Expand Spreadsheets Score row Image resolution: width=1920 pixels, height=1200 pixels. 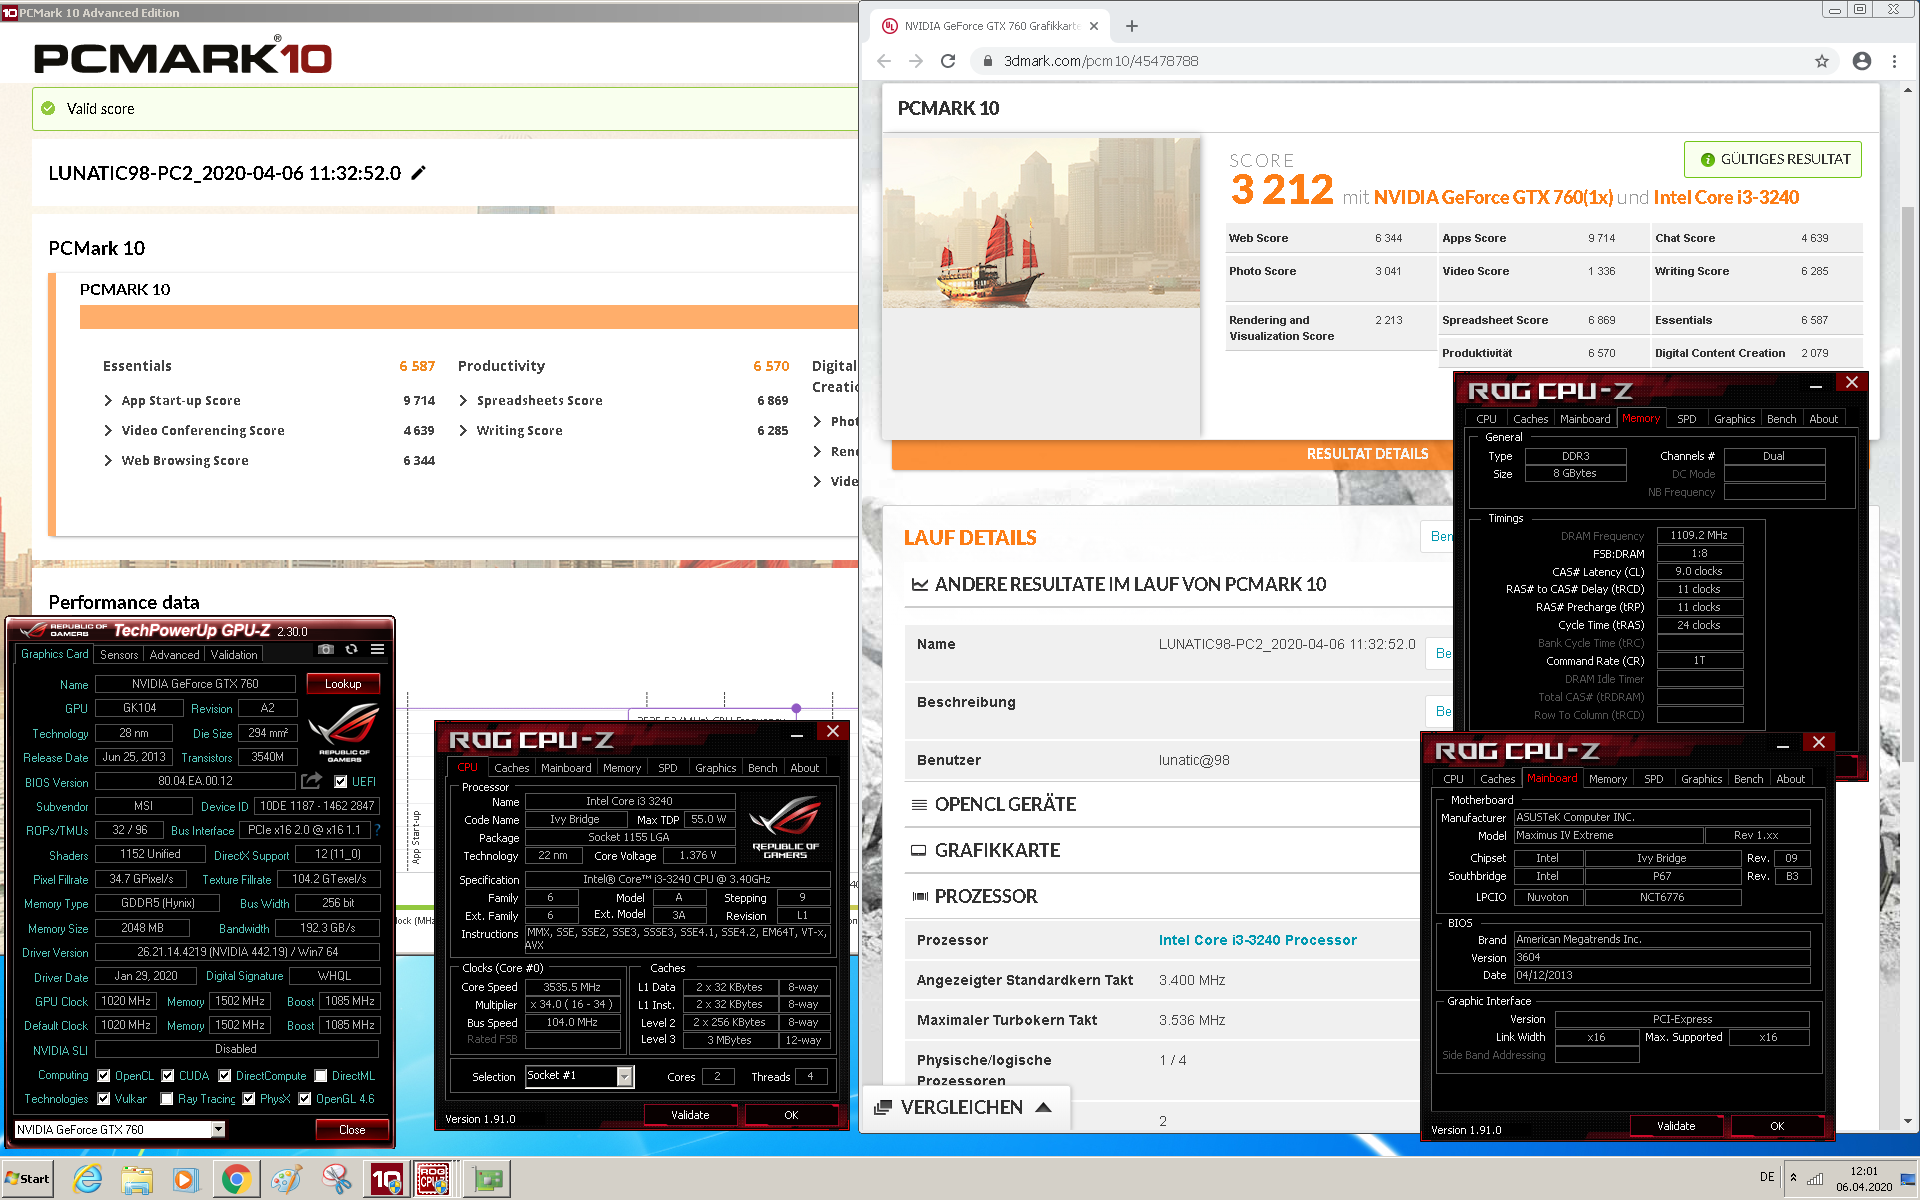tap(463, 401)
